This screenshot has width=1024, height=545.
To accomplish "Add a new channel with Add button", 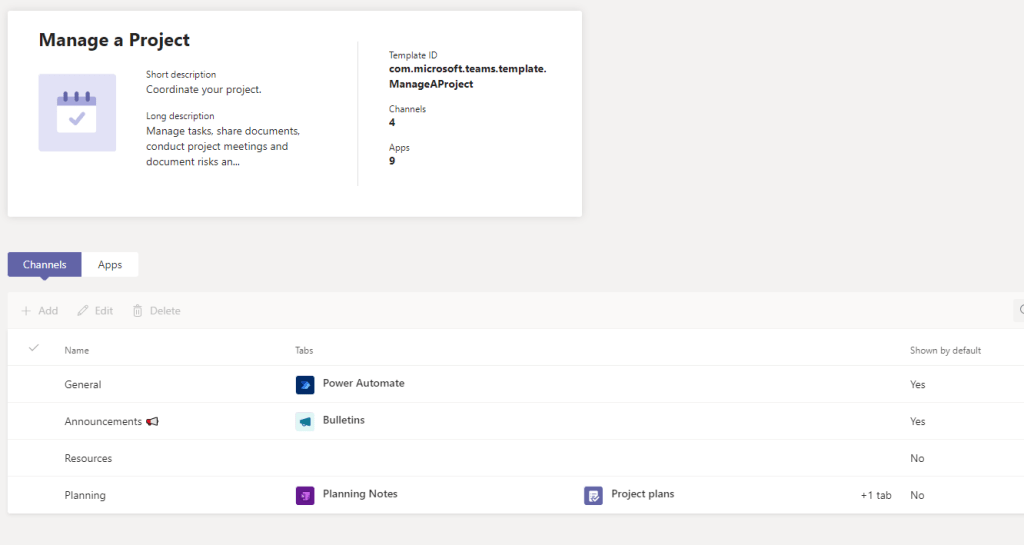I will [40, 311].
